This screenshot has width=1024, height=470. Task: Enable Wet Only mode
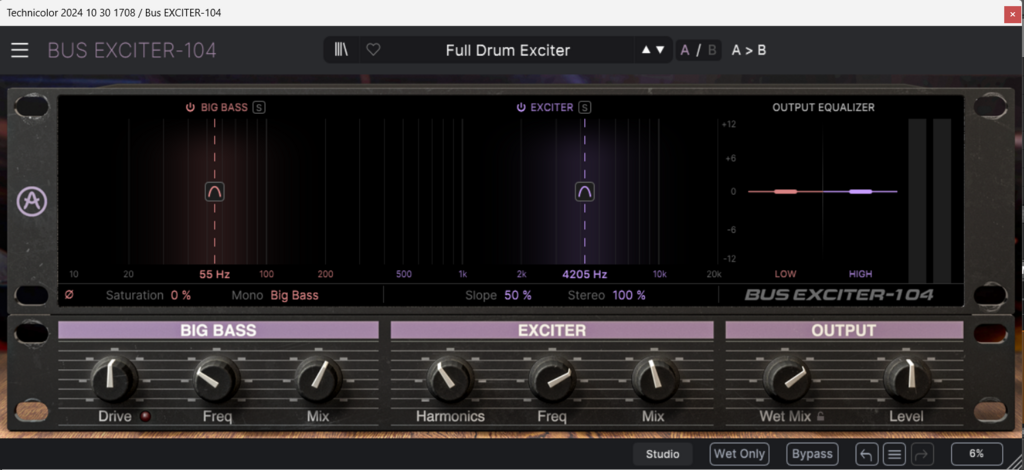click(x=739, y=454)
